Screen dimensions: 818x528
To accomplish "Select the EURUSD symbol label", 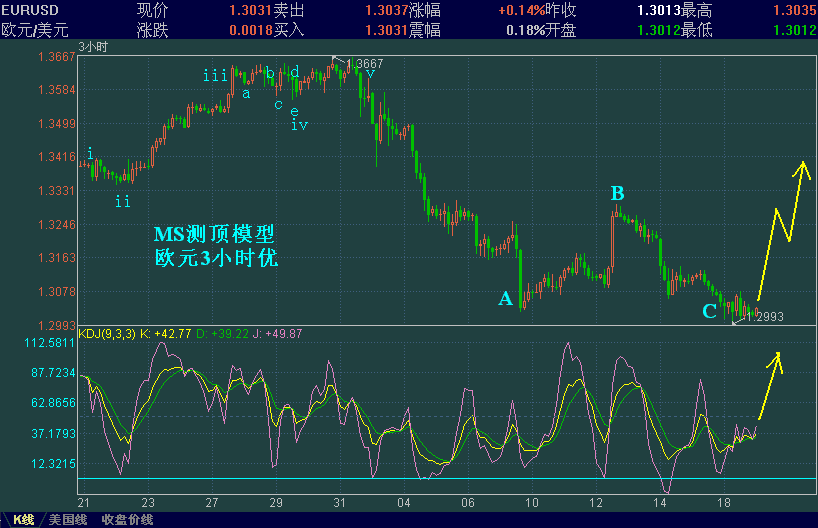I will pyautogui.click(x=30, y=10).
